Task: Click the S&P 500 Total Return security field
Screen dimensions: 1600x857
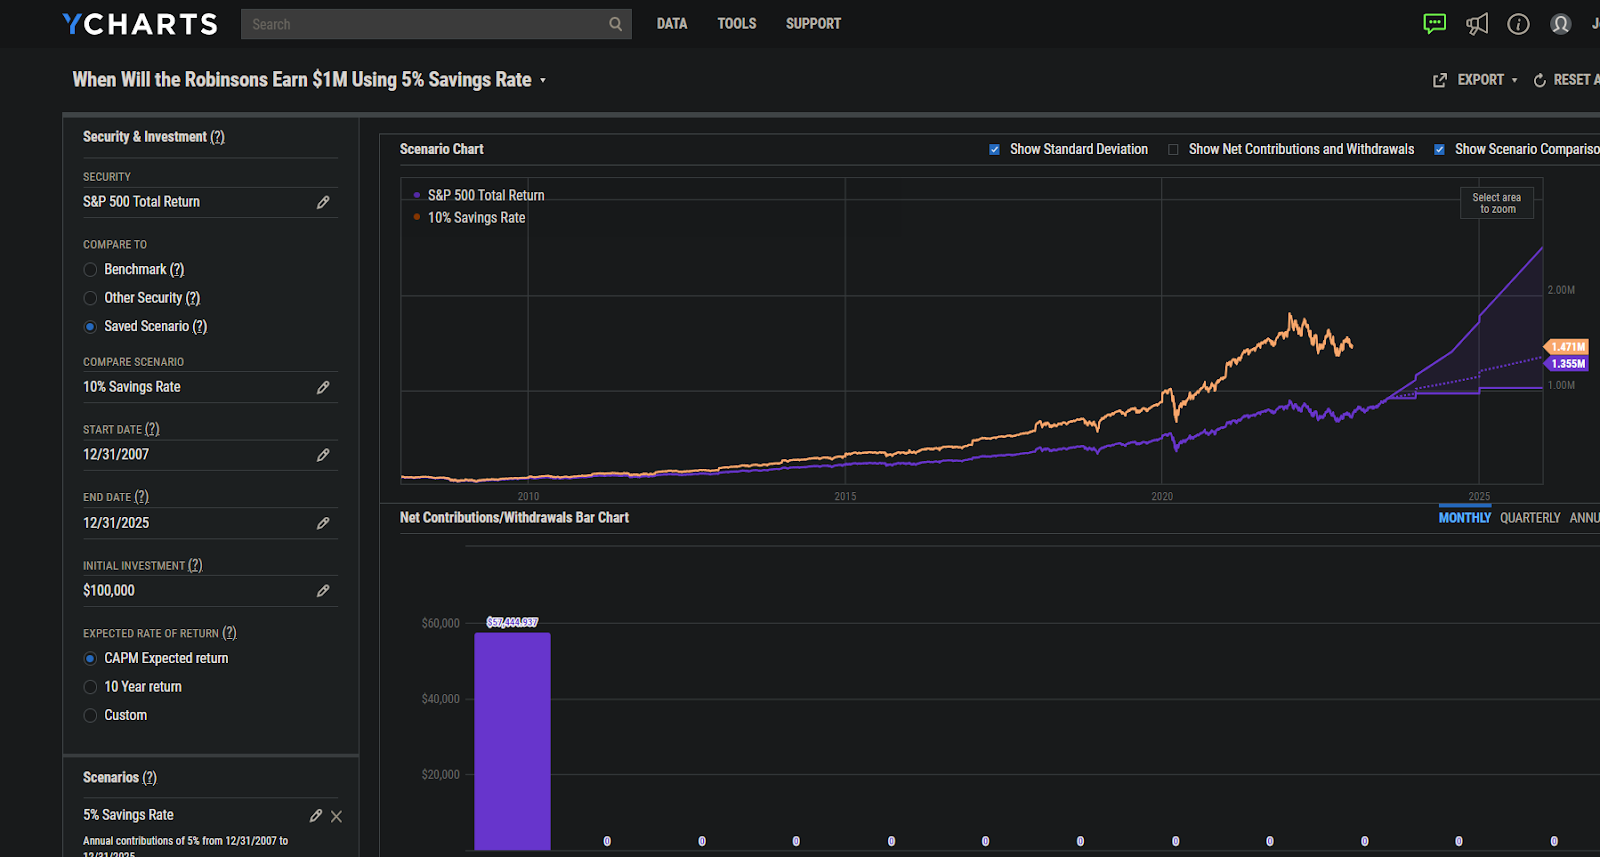Action: pos(210,202)
